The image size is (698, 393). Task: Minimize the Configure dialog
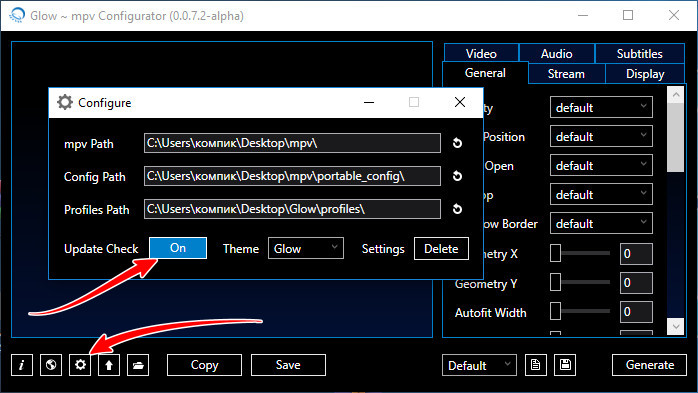(x=369, y=102)
